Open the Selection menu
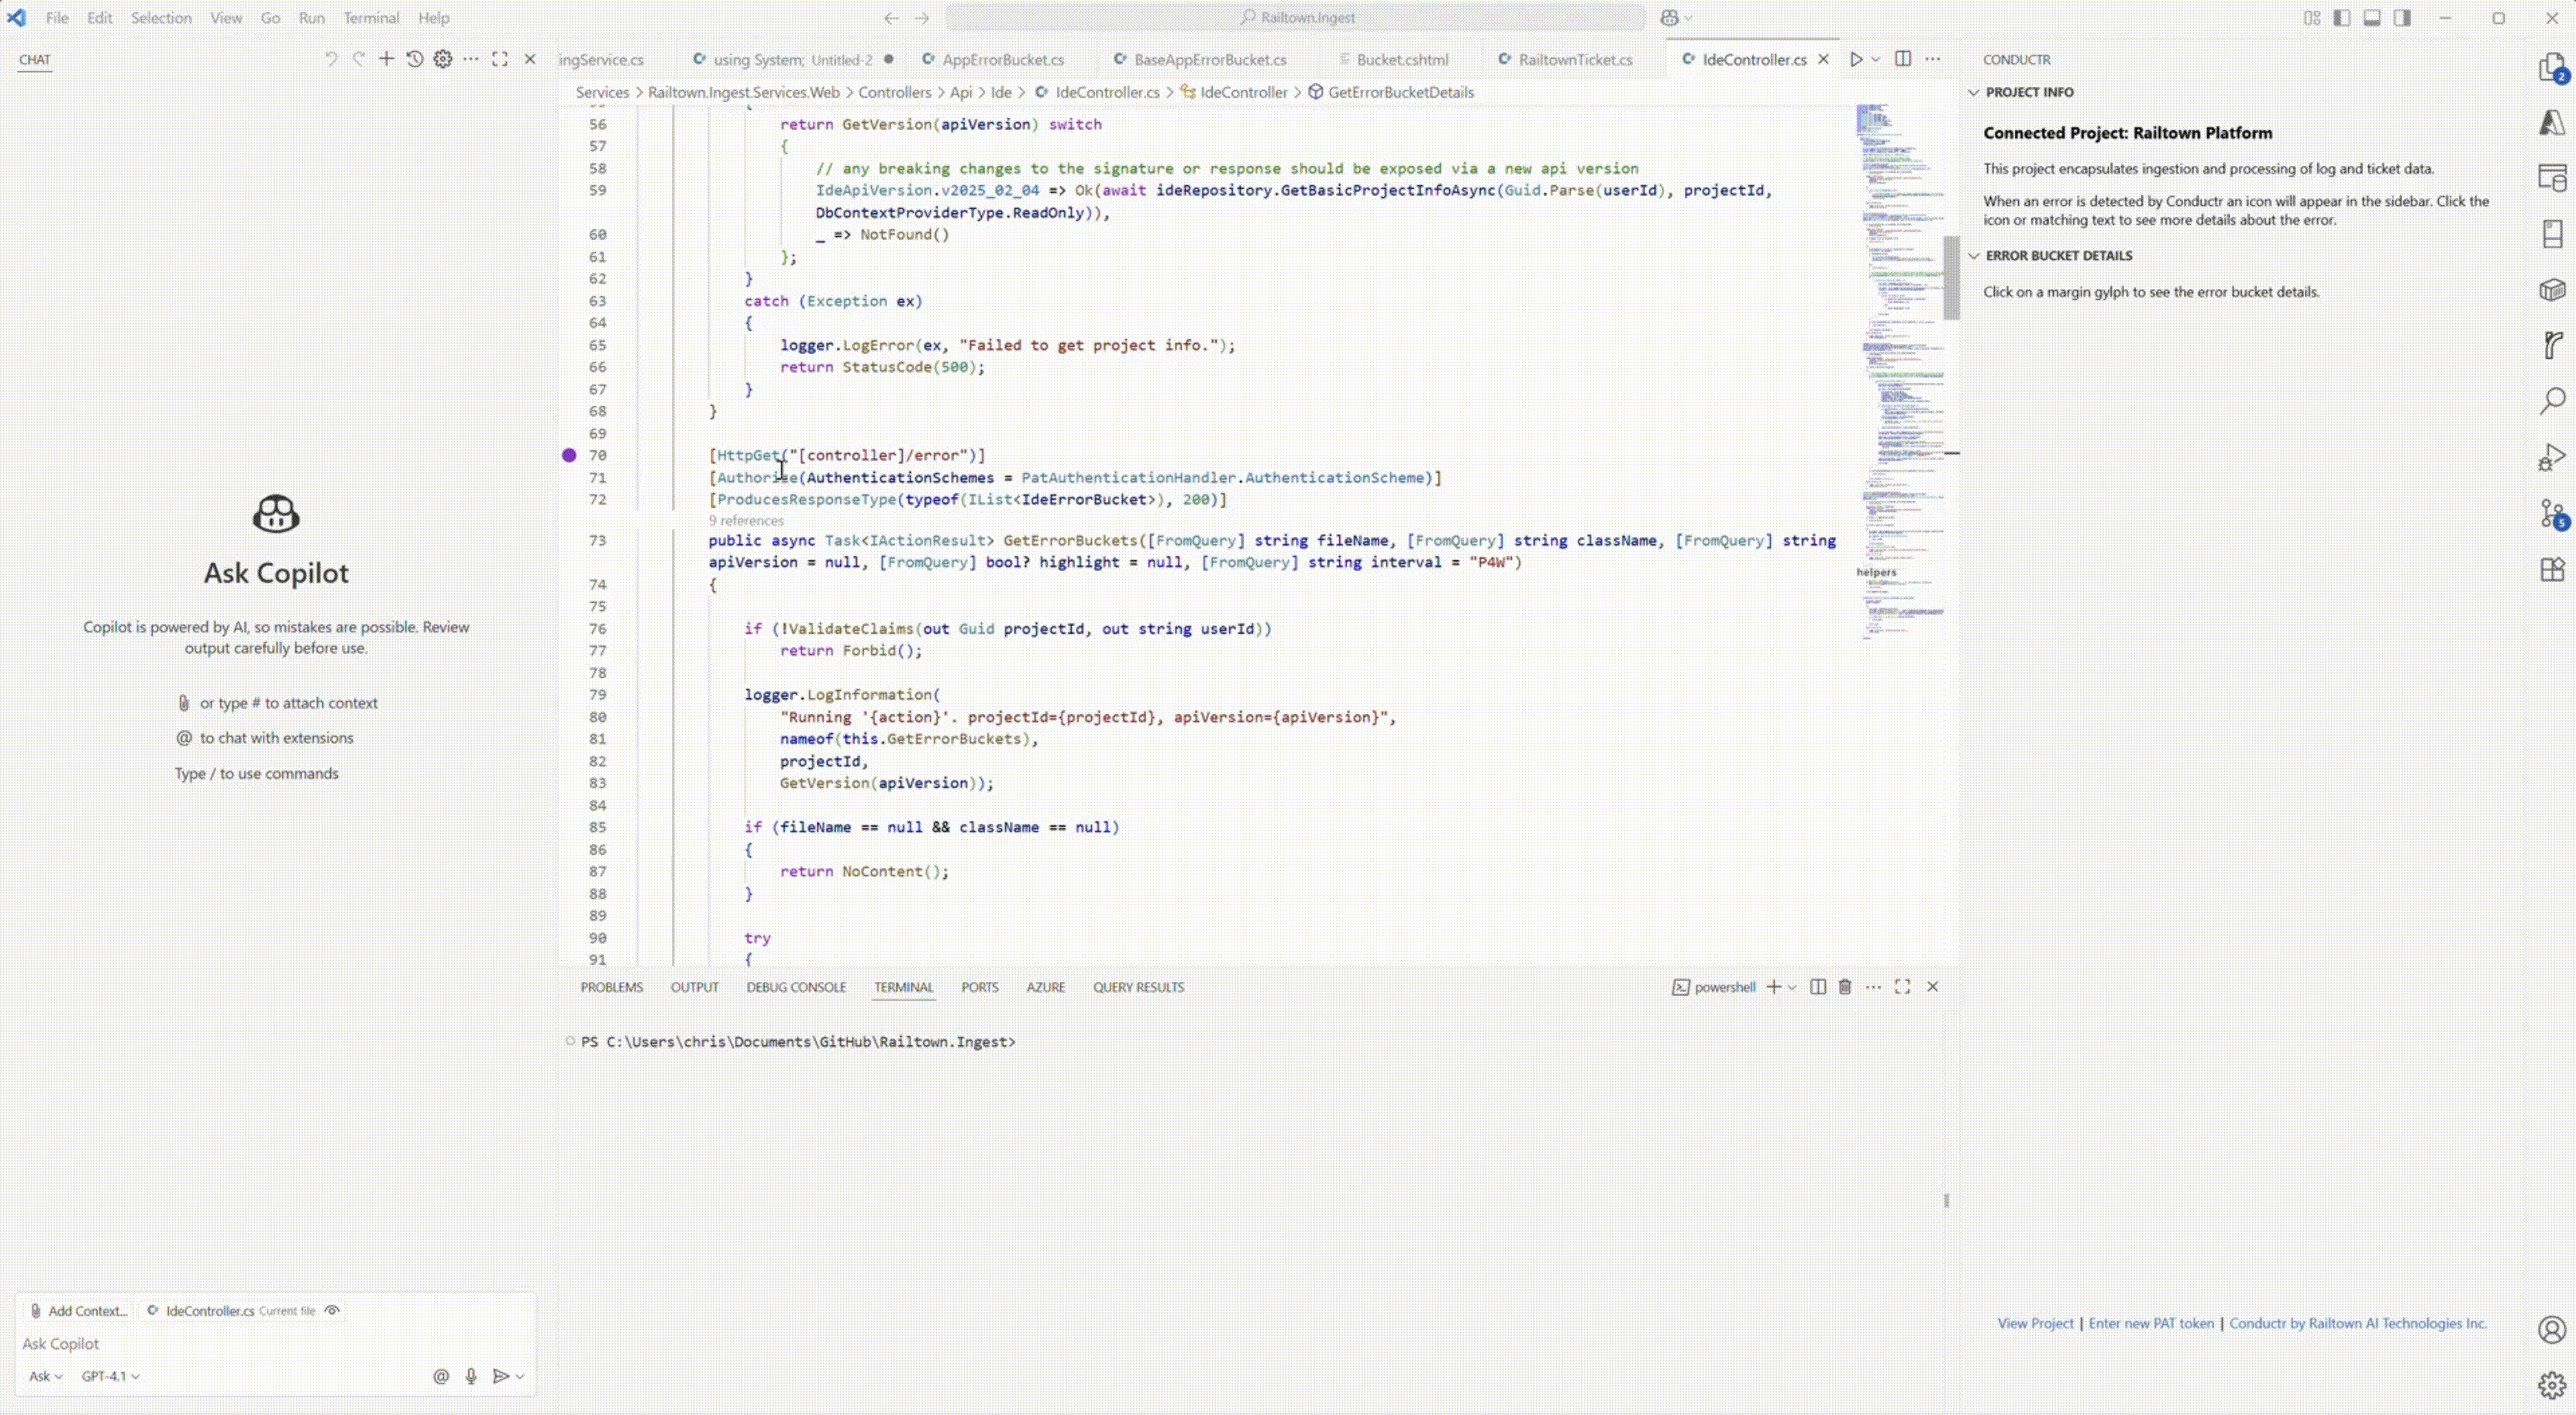The width and height of the screenshot is (2576, 1415). pyautogui.click(x=161, y=18)
